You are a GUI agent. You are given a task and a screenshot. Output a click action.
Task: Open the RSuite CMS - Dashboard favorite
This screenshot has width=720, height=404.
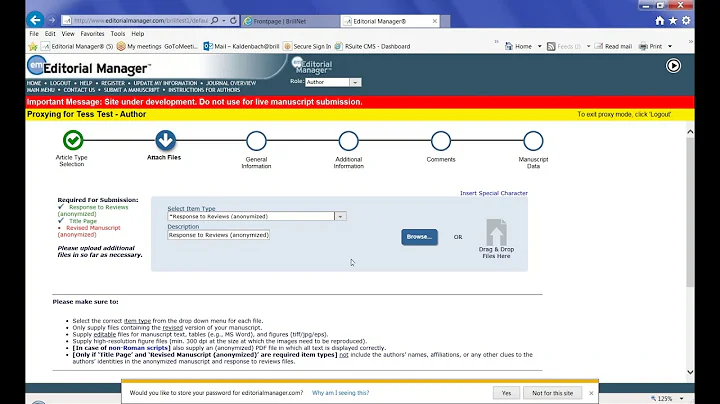[372, 46]
